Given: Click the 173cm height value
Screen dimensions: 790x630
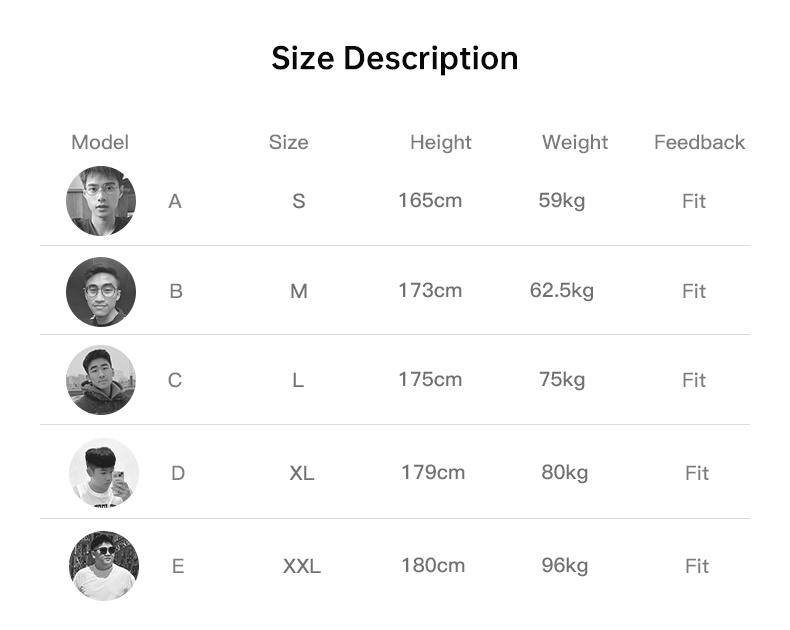Looking at the screenshot, I should [x=430, y=291].
